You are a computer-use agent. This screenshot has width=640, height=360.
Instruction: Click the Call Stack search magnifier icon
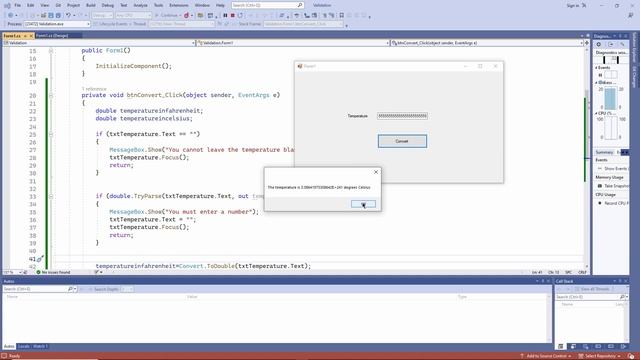pos(622,297)
